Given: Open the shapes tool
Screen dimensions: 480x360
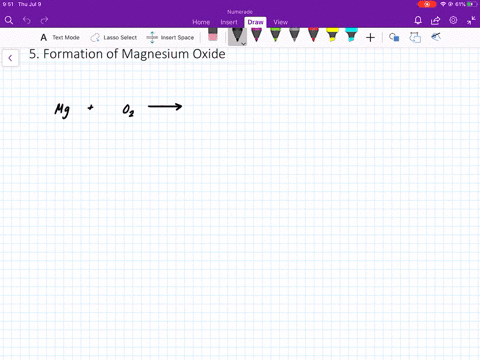Looking at the screenshot, I should point(394,37).
